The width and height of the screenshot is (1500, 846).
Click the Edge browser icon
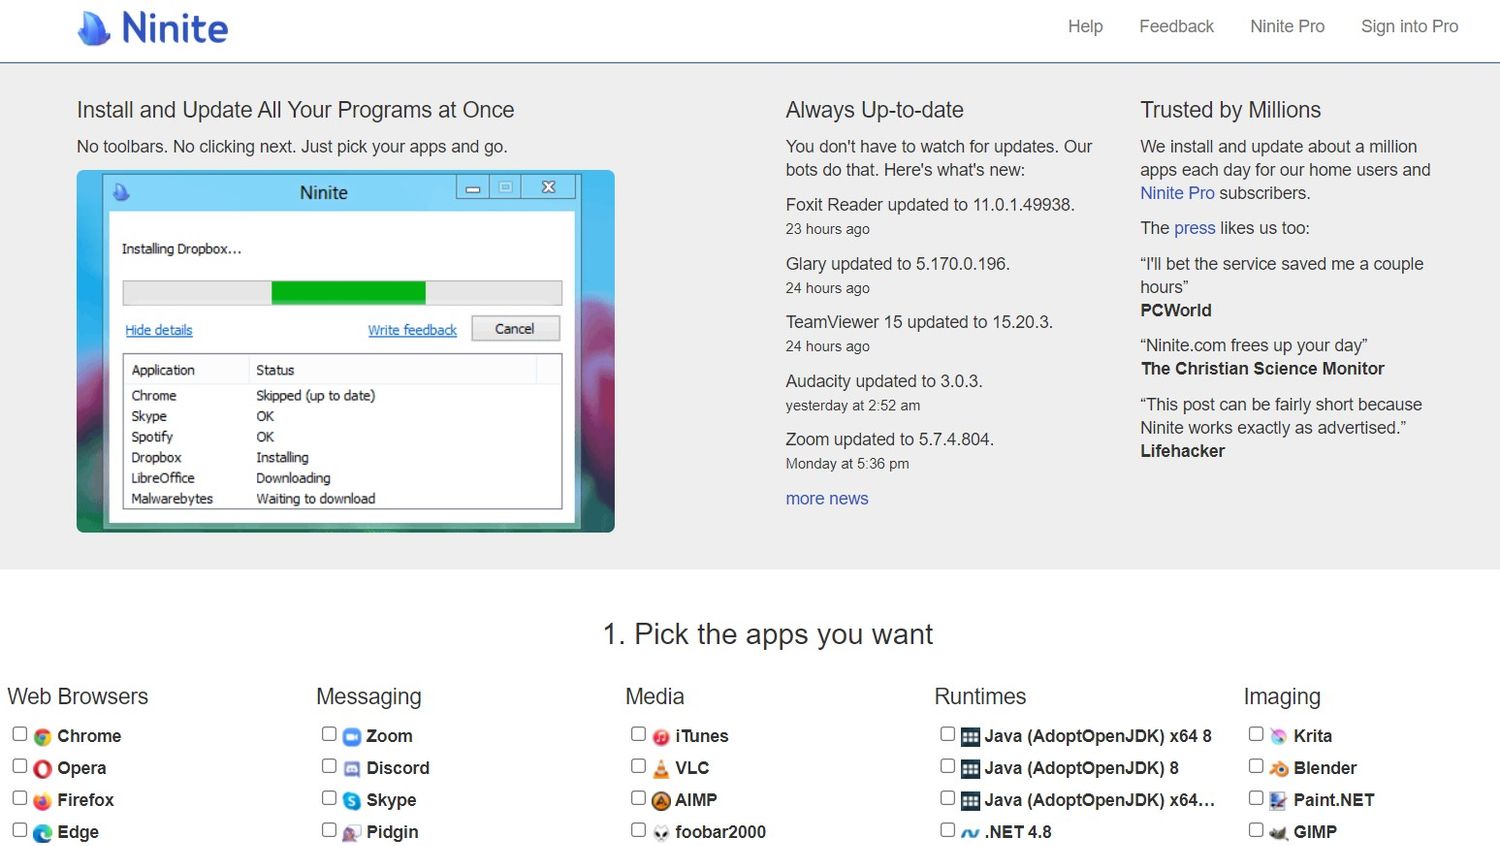[x=42, y=833]
